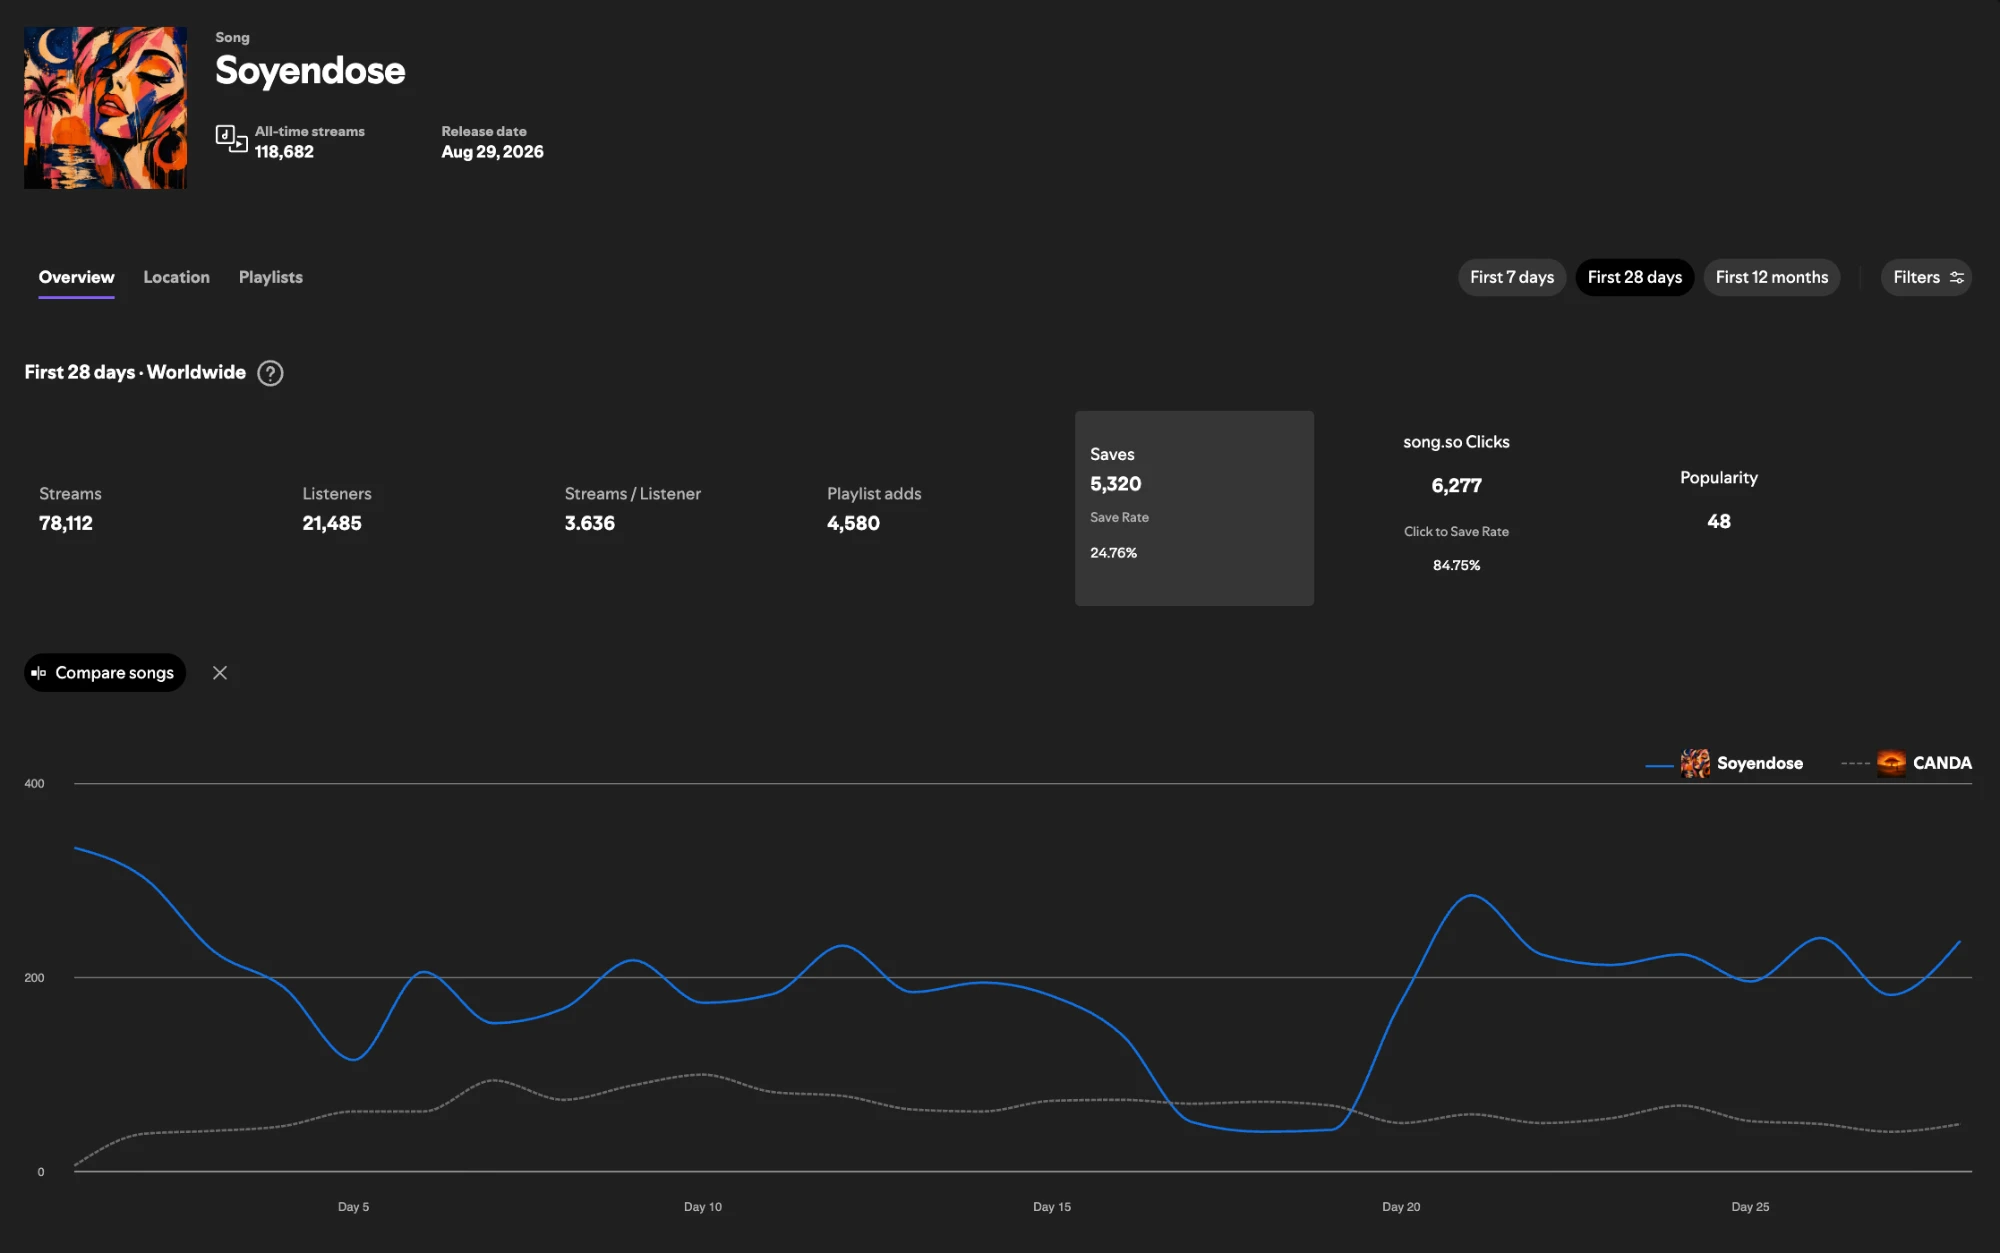Click the all-time streams icon
Viewport: 2000px width, 1253px height.
(231, 139)
